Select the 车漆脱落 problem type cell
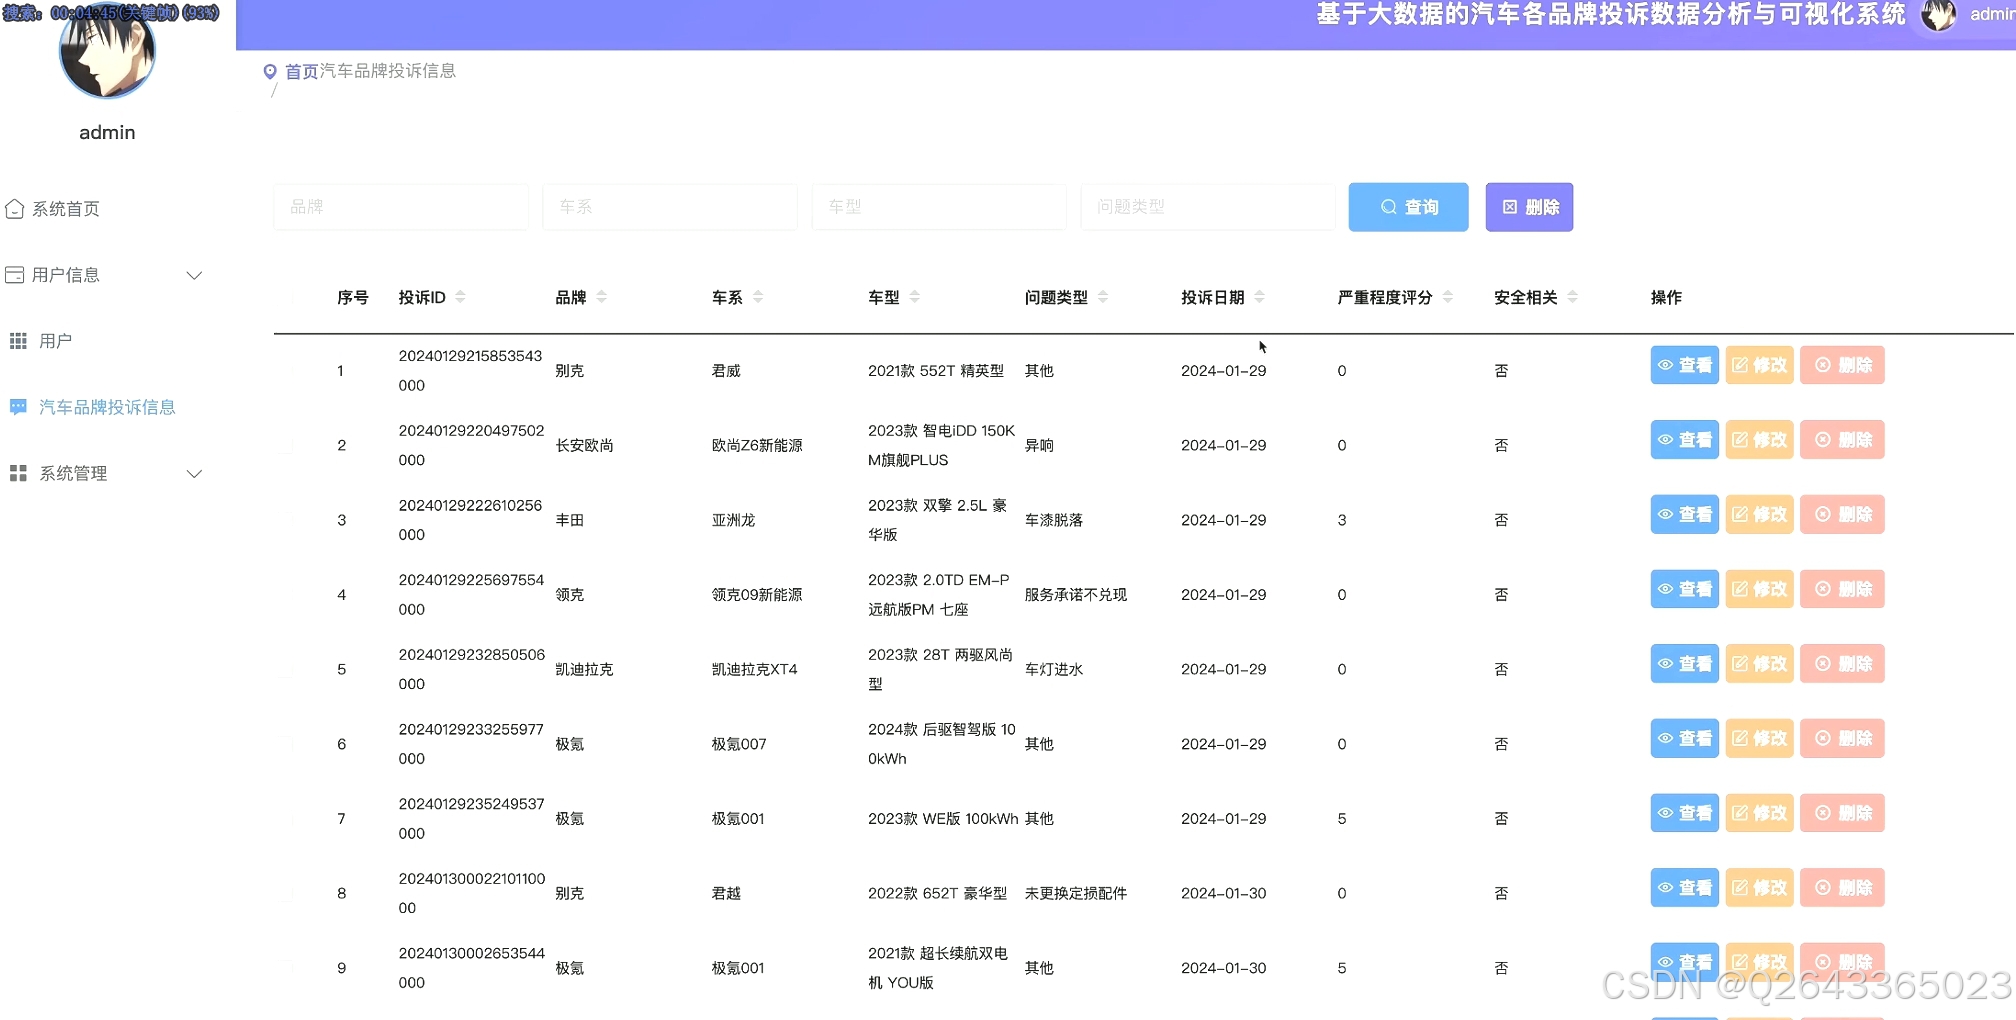 [1054, 520]
